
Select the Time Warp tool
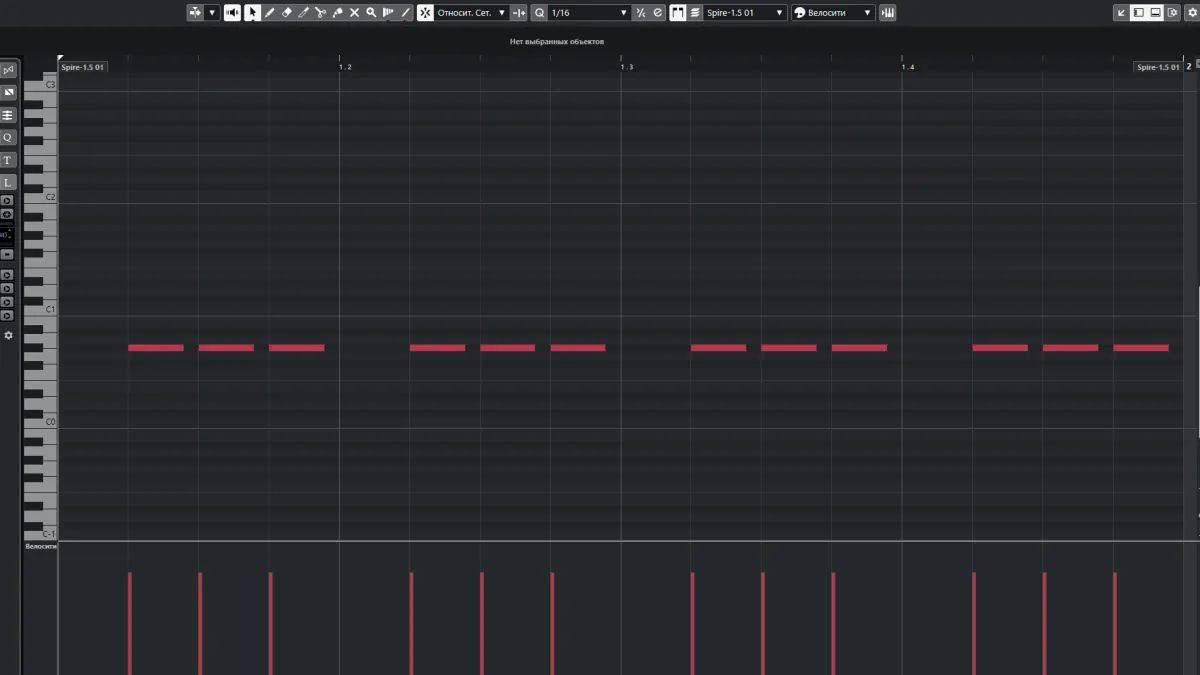[x=388, y=13]
